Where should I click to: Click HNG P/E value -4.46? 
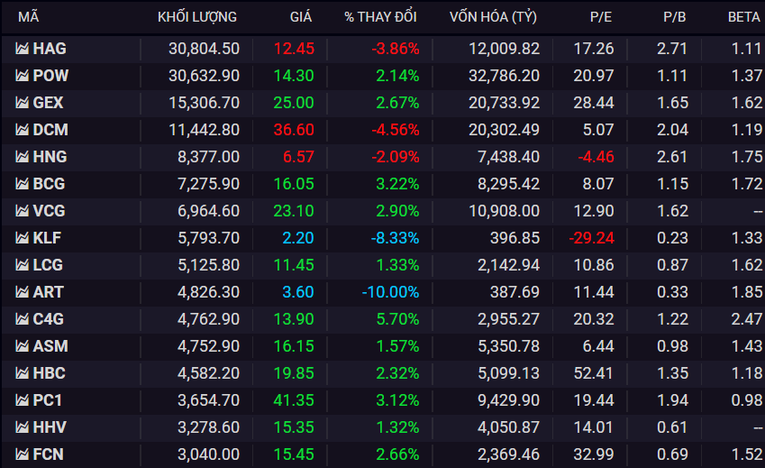pos(596,157)
